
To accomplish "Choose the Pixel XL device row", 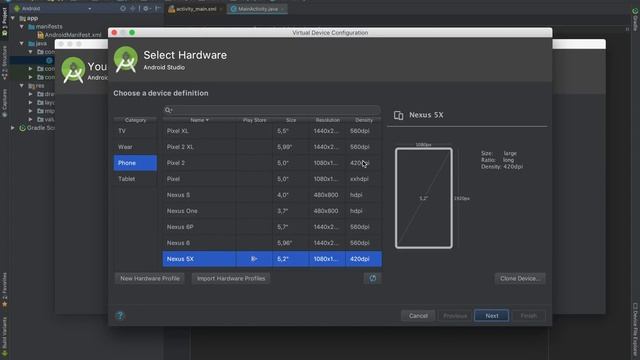I will pos(272,131).
